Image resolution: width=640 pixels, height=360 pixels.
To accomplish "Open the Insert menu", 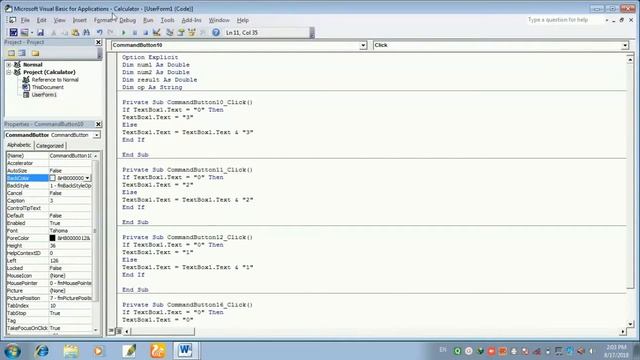I will pyautogui.click(x=80, y=20).
